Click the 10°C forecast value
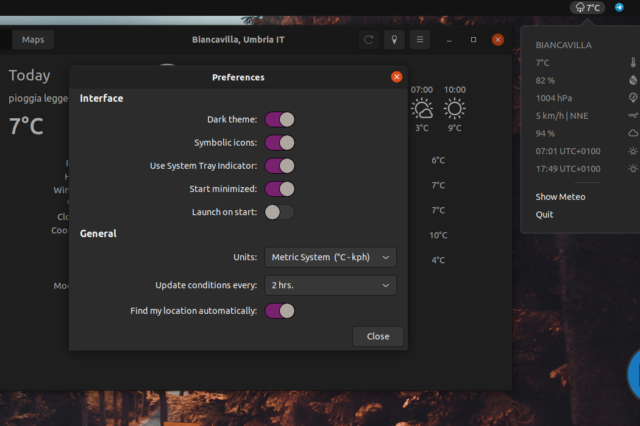The height and width of the screenshot is (426, 640). 438,235
